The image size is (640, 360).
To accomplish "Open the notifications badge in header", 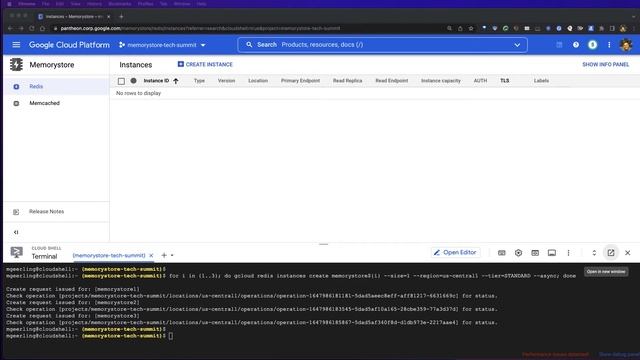I will pyautogui.click(x=593, y=45).
